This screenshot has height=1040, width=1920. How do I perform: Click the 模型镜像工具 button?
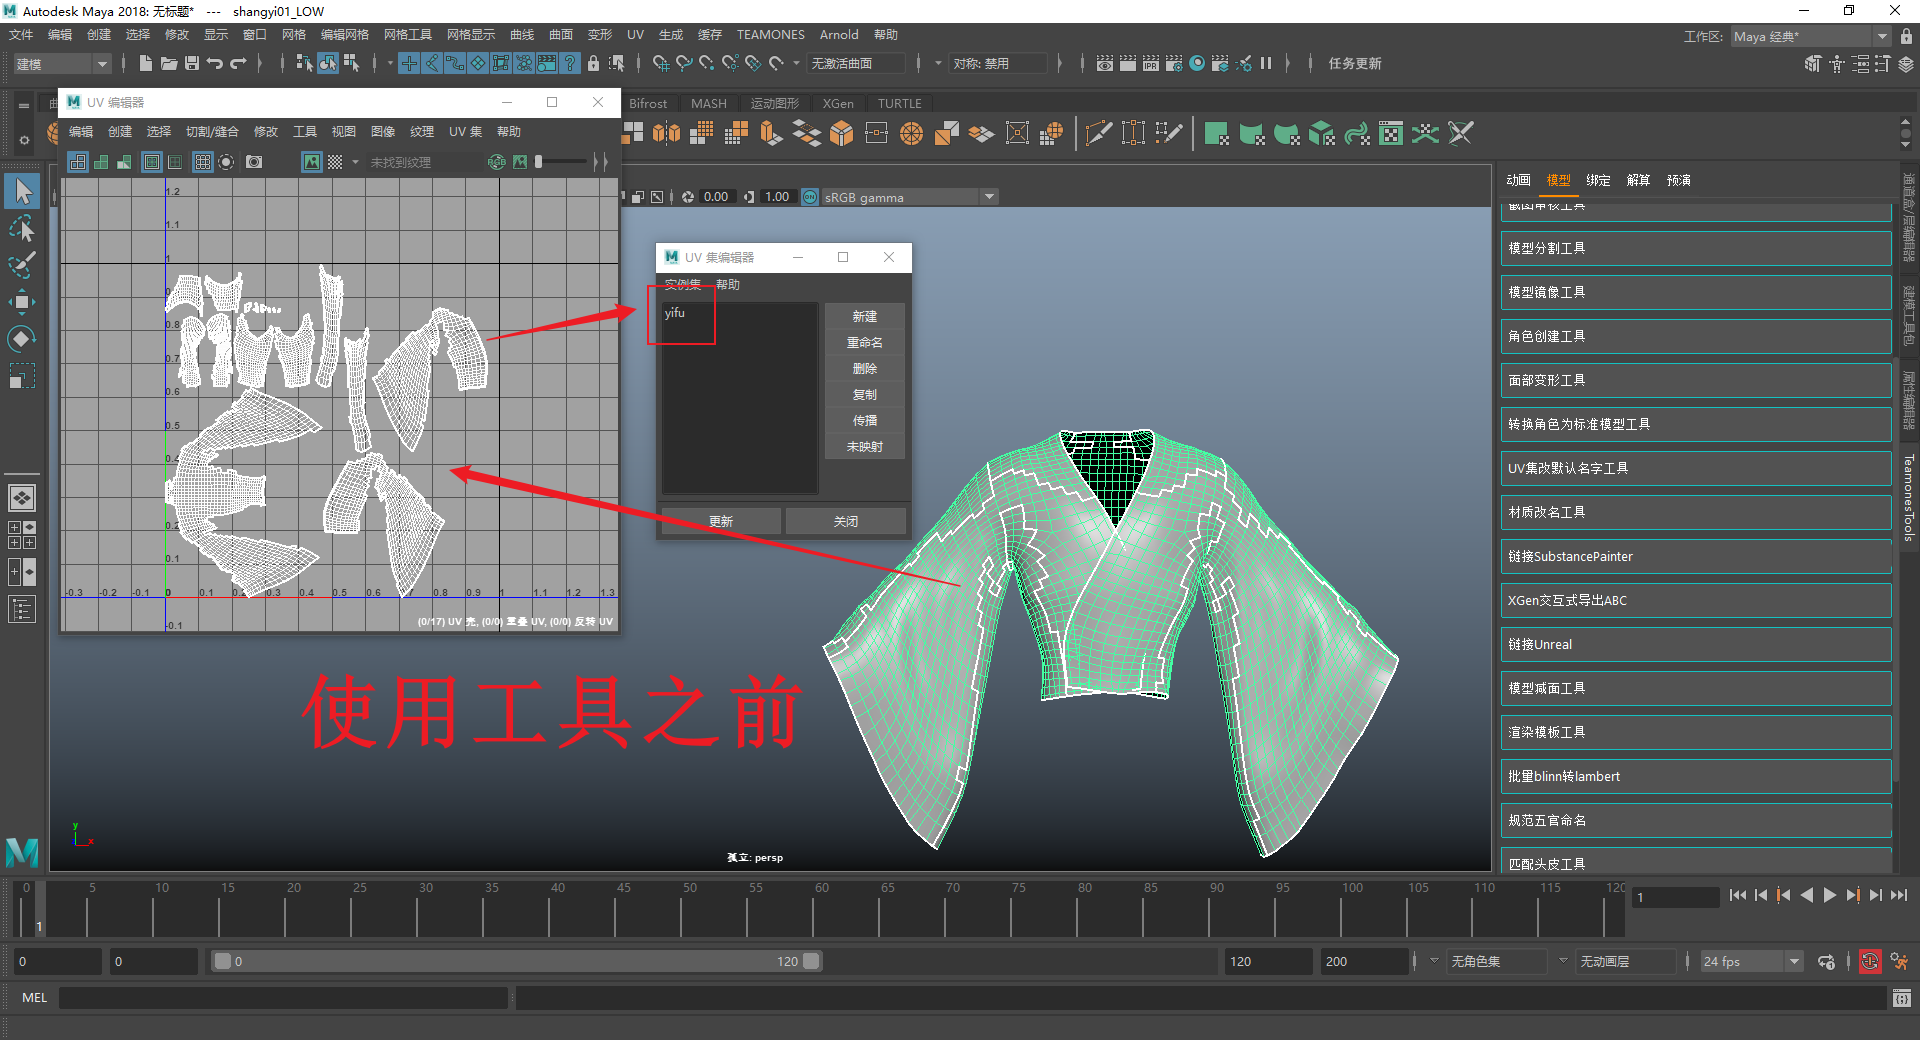tap(1695, 292)
